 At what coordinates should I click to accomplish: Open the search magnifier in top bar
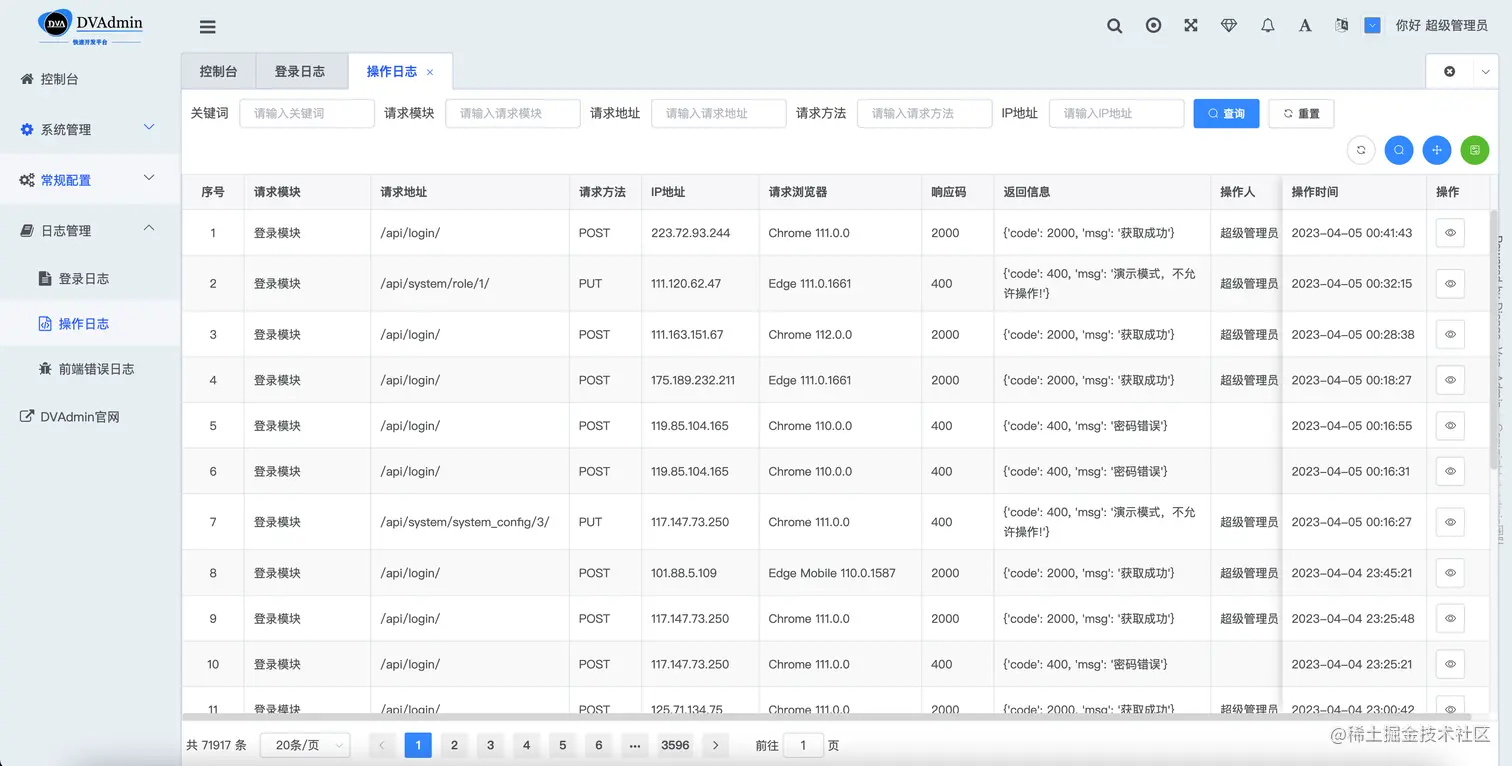click(1115, 26)
